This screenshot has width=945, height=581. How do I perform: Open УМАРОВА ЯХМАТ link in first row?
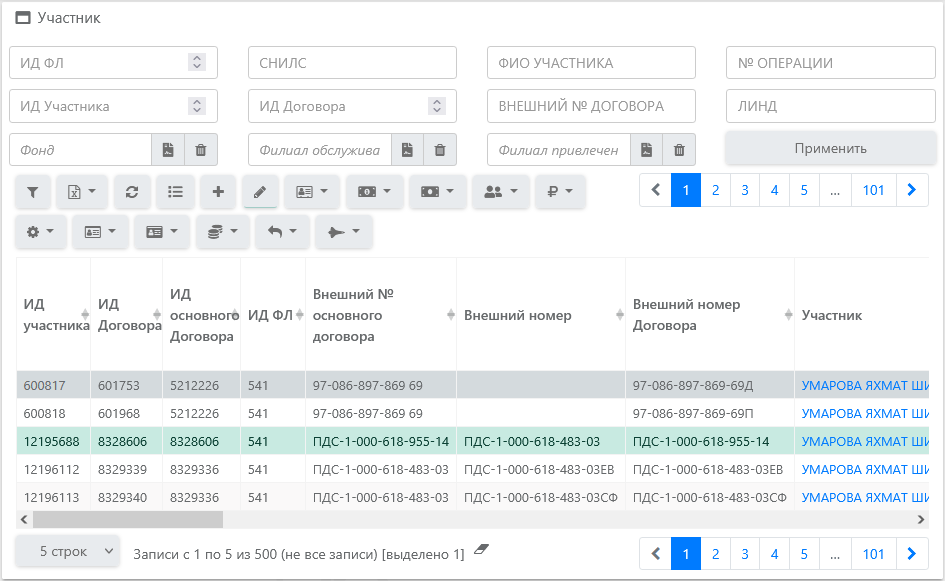[865, 385]
